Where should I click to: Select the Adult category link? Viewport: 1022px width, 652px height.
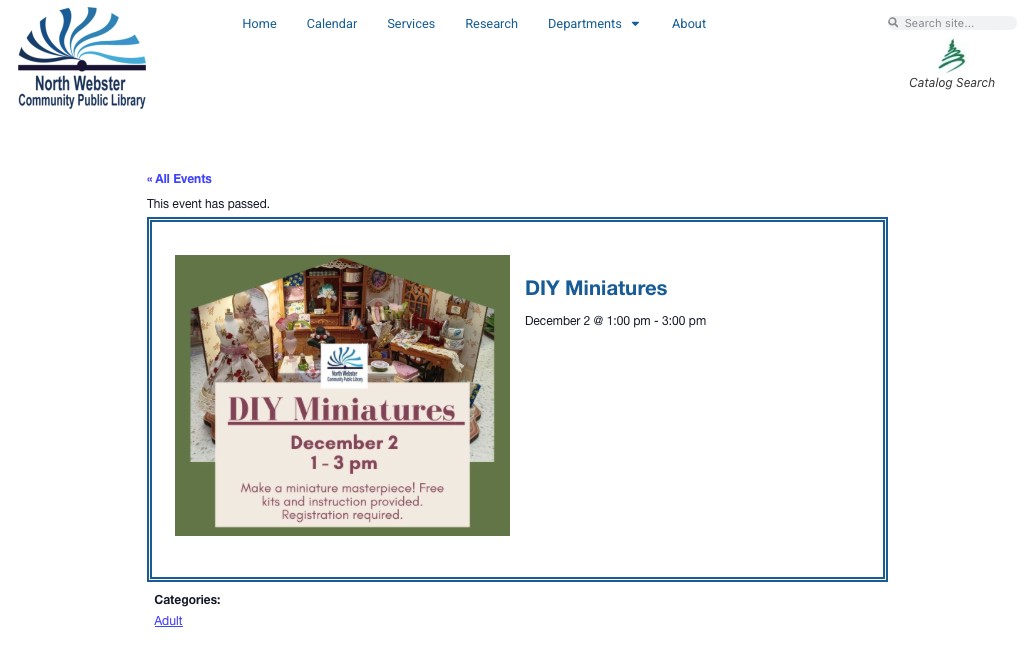[x=168, y=621]
